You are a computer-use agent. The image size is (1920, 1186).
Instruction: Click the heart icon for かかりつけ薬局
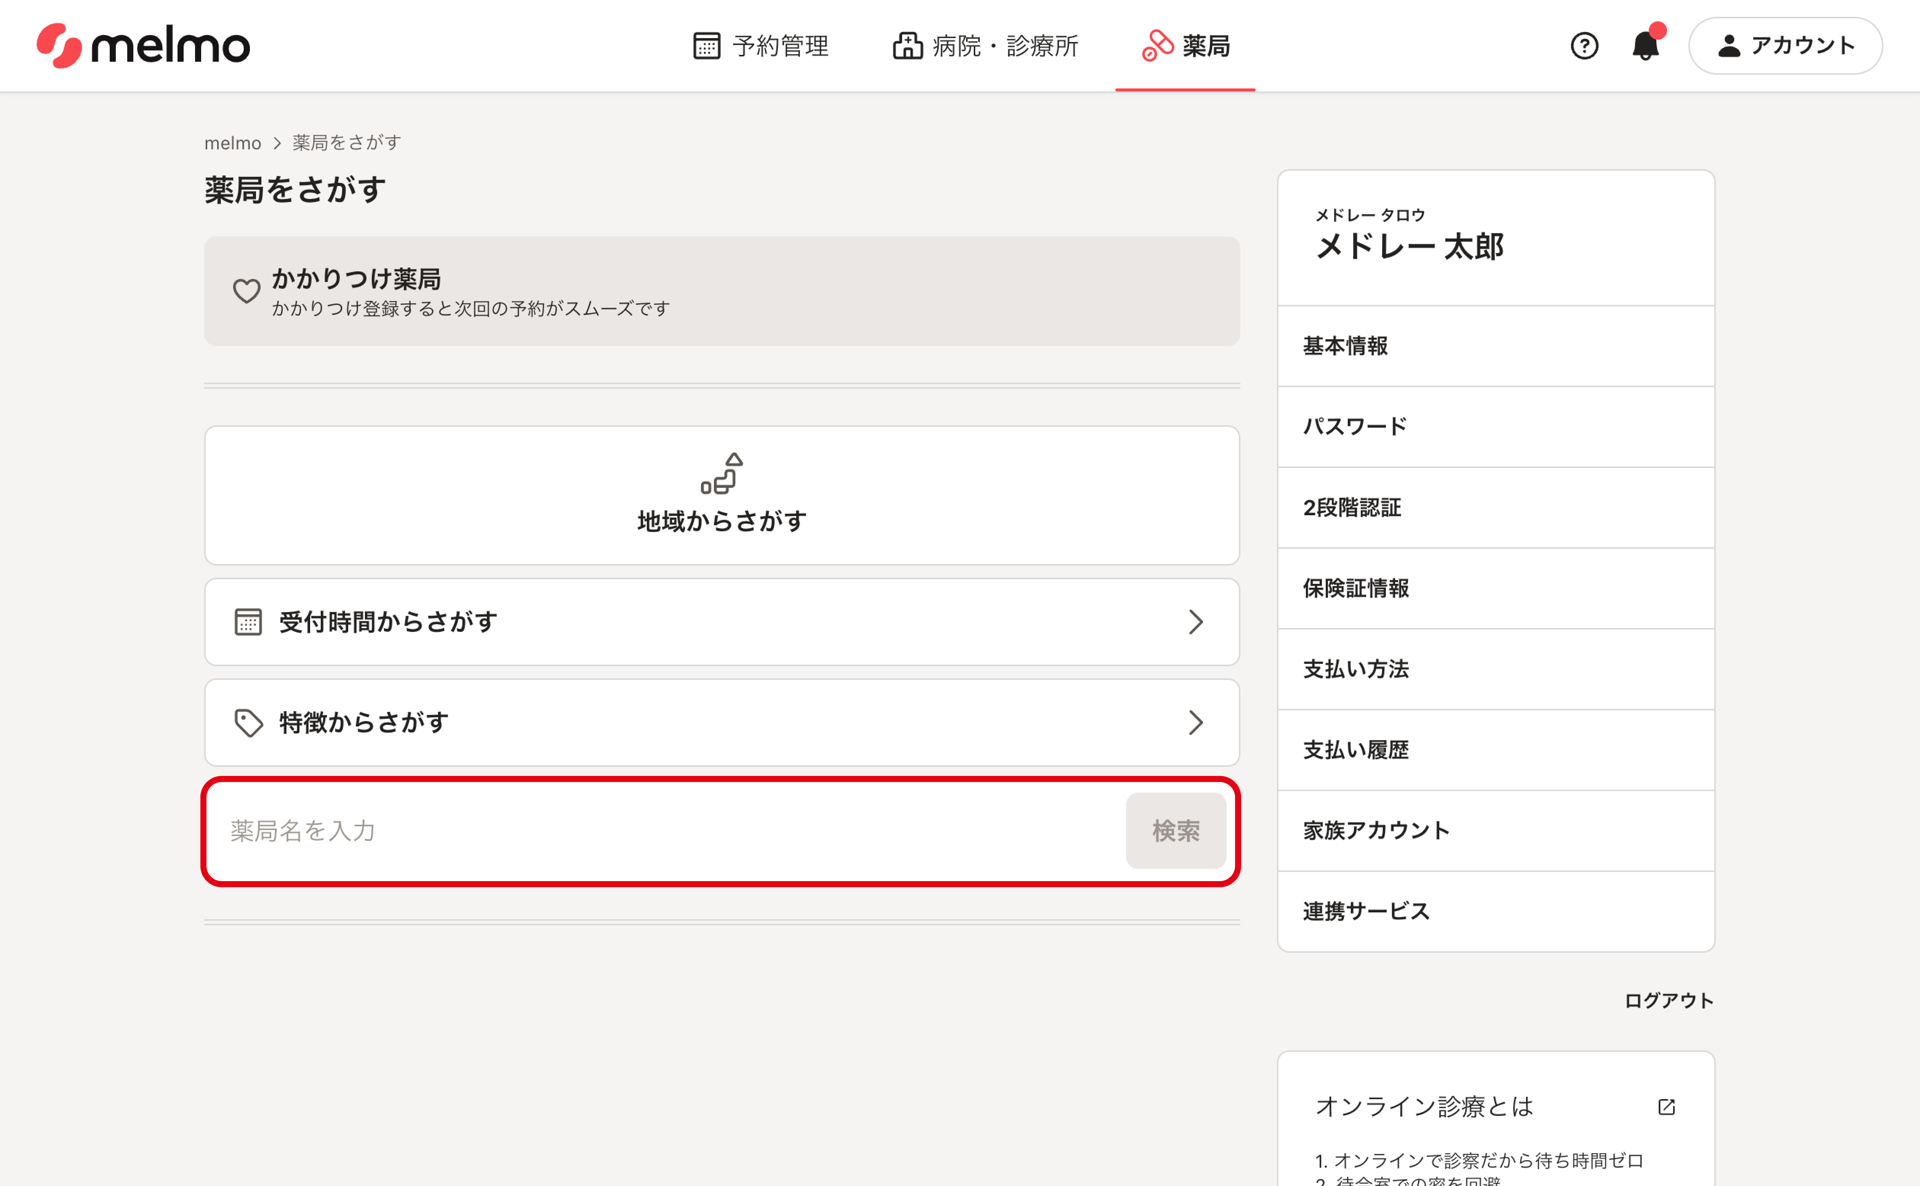(x=246, y=291)
